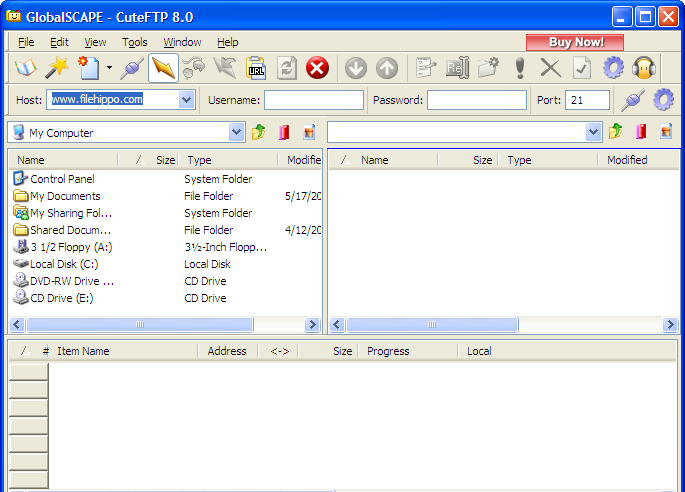The height and width of the screenshot is (492, 685).
Task: Sort local pane by Type column
Action: coord(227,160)
